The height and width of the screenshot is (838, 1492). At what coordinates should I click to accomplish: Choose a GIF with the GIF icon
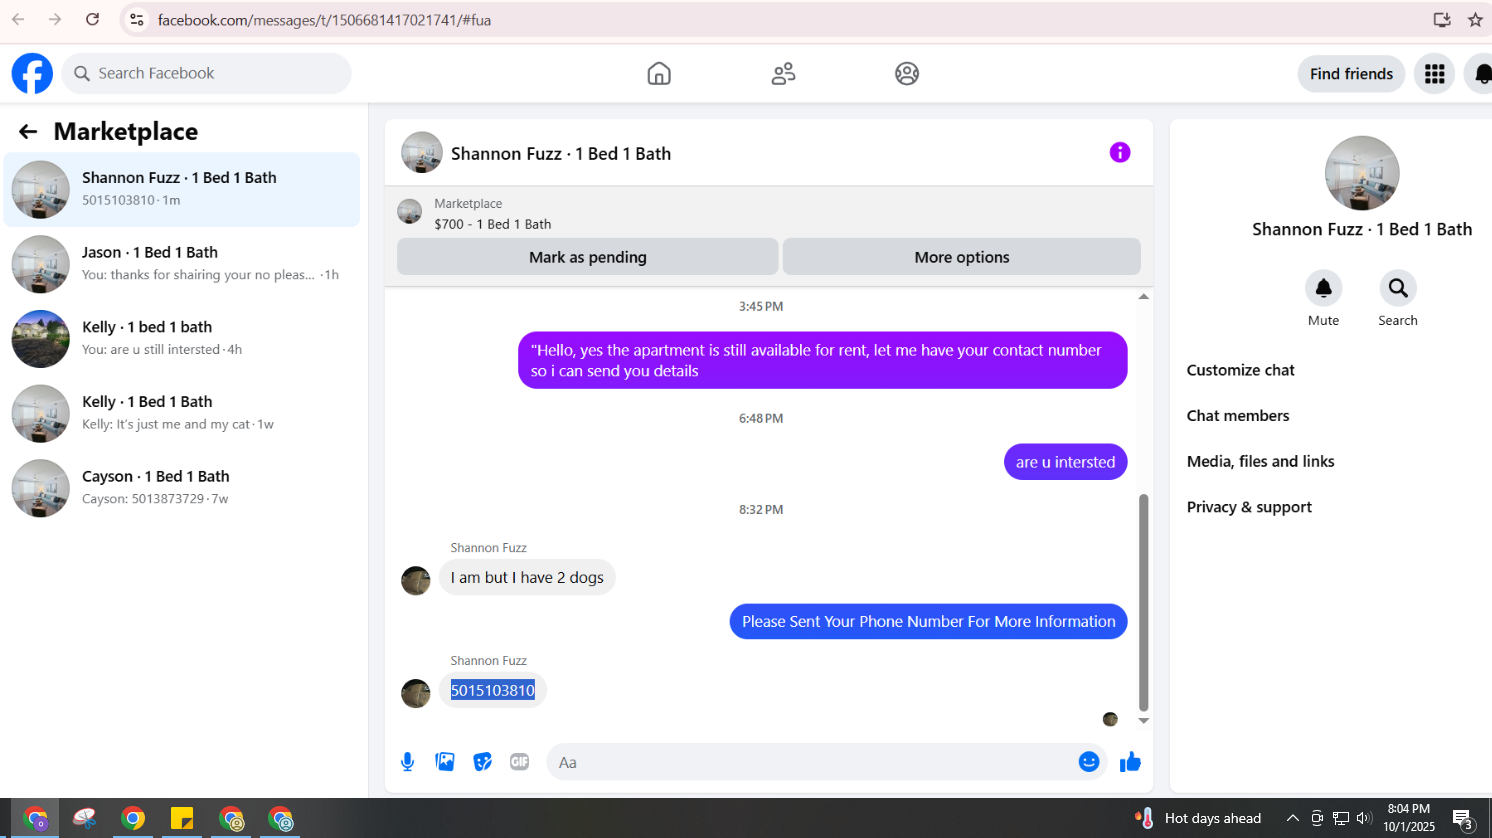tap(520, 762)
